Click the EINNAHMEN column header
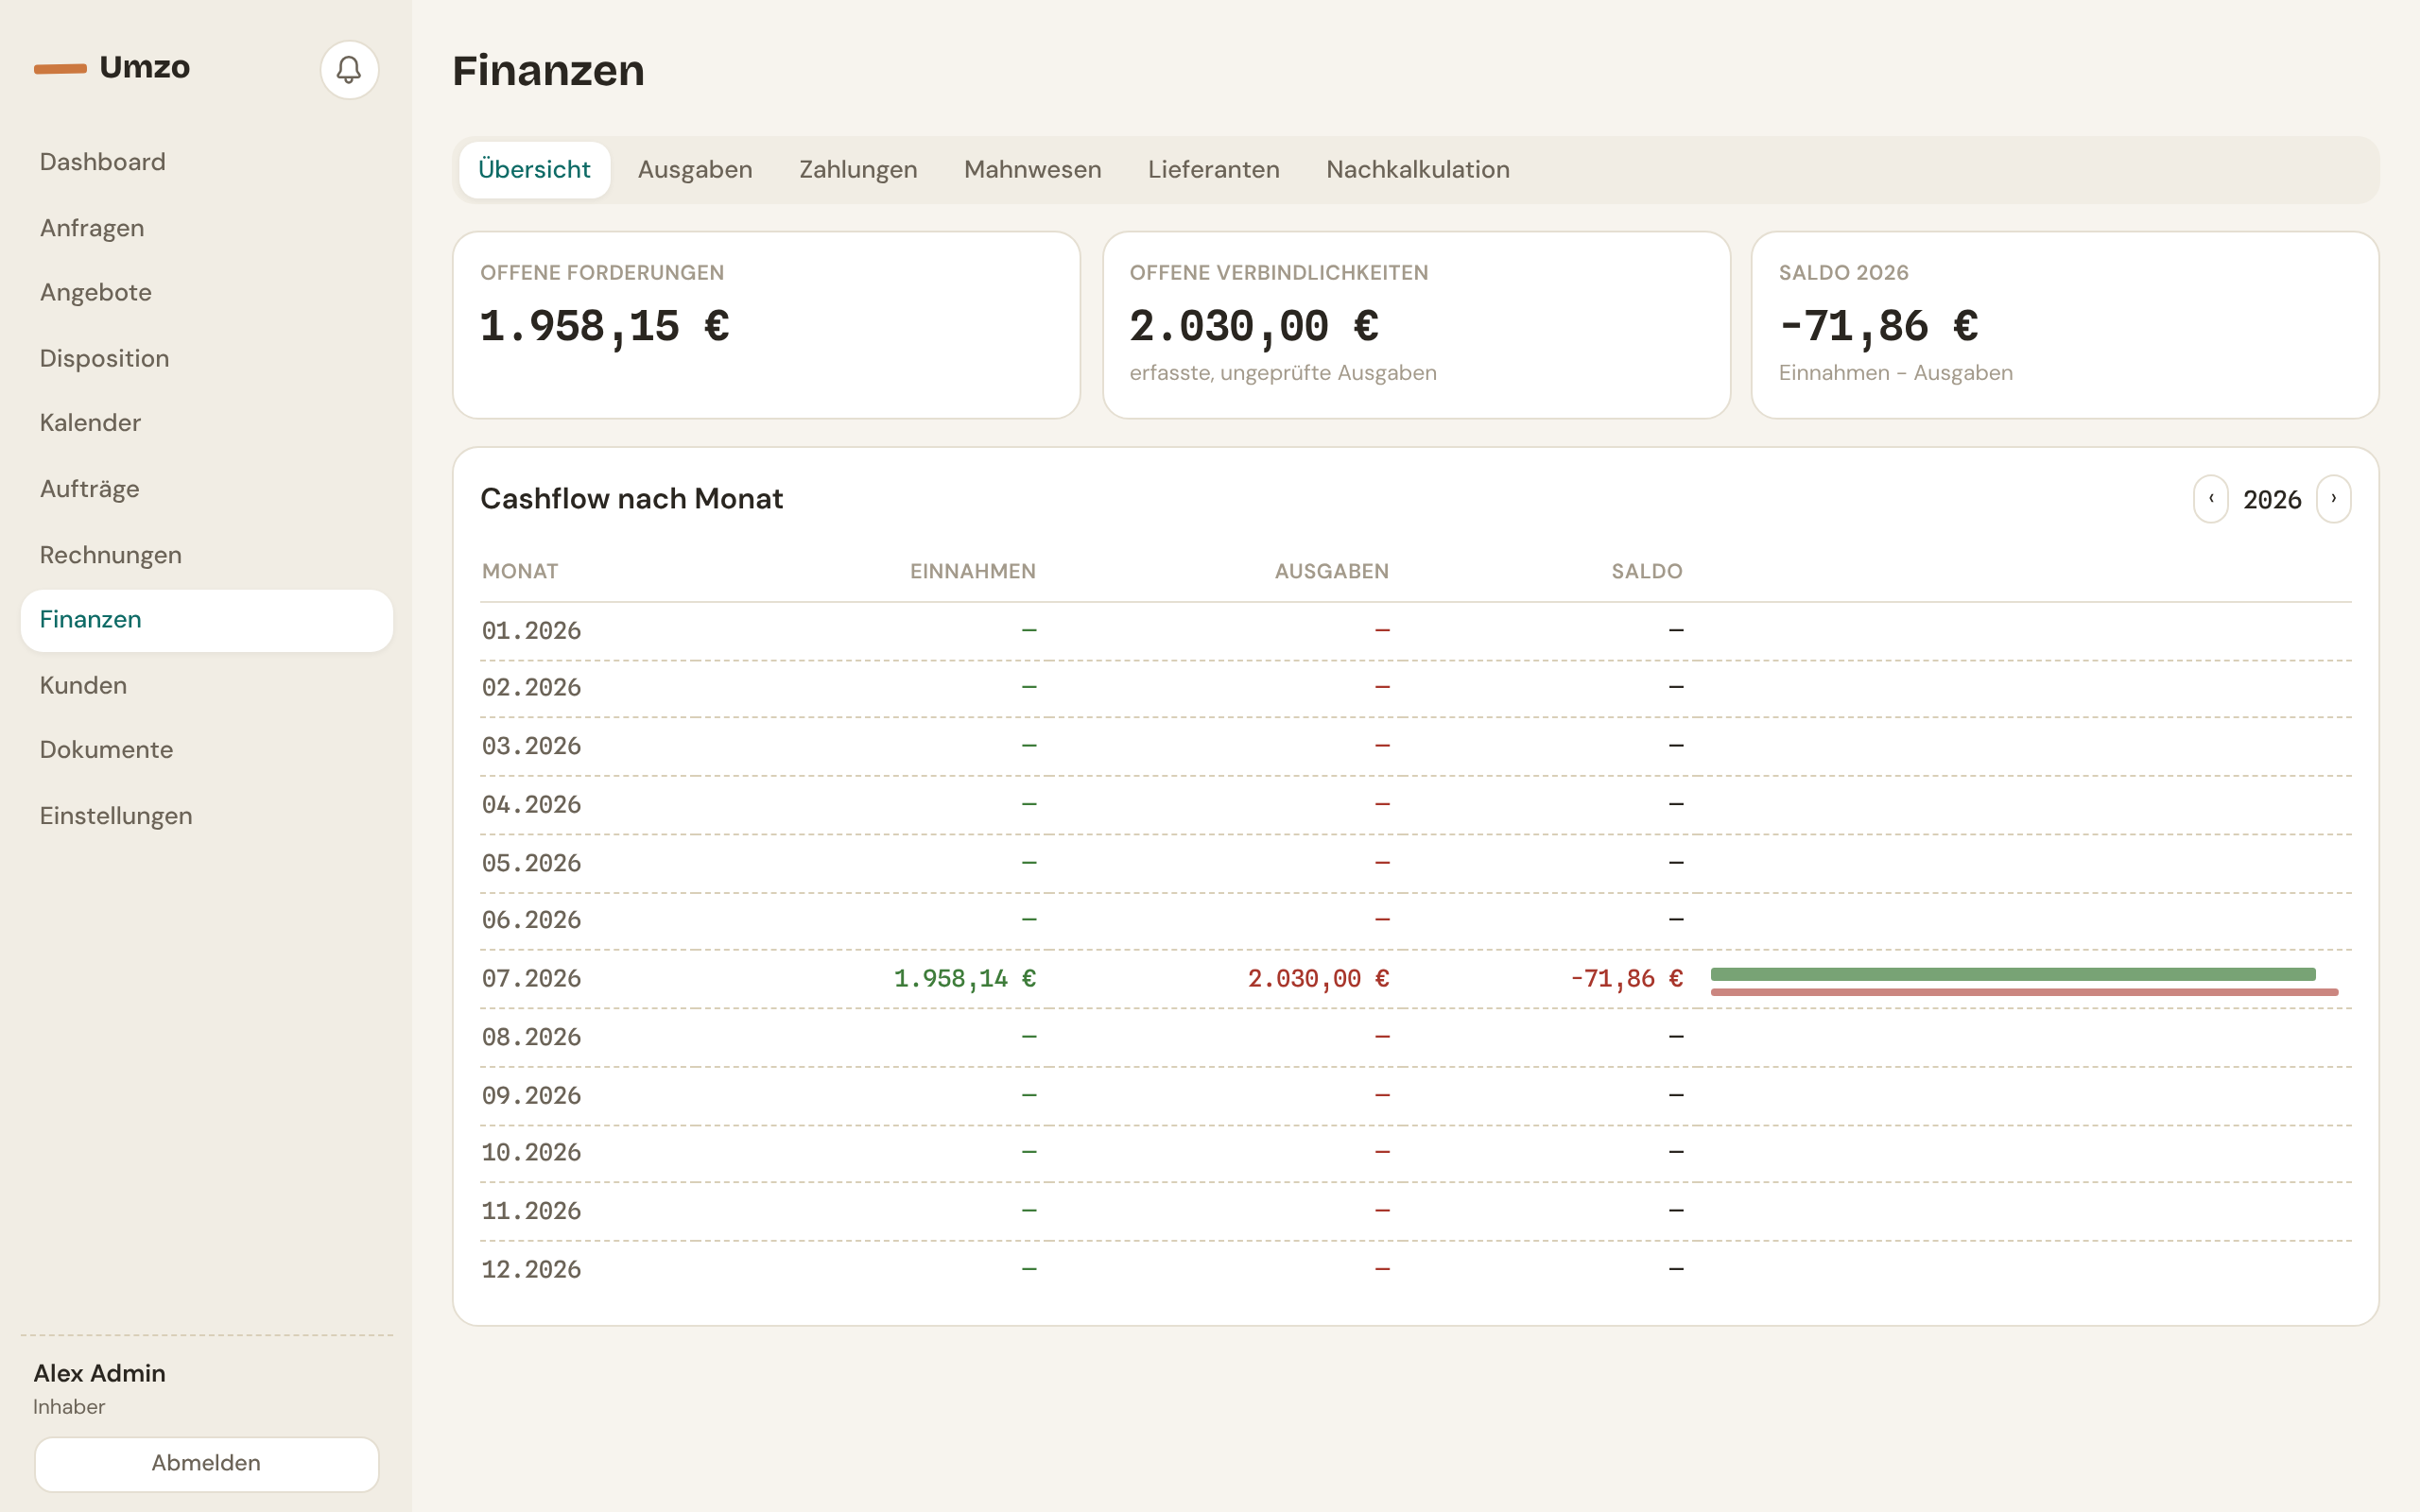Viewport: 2420px width, 1512px height. (973, 571)
